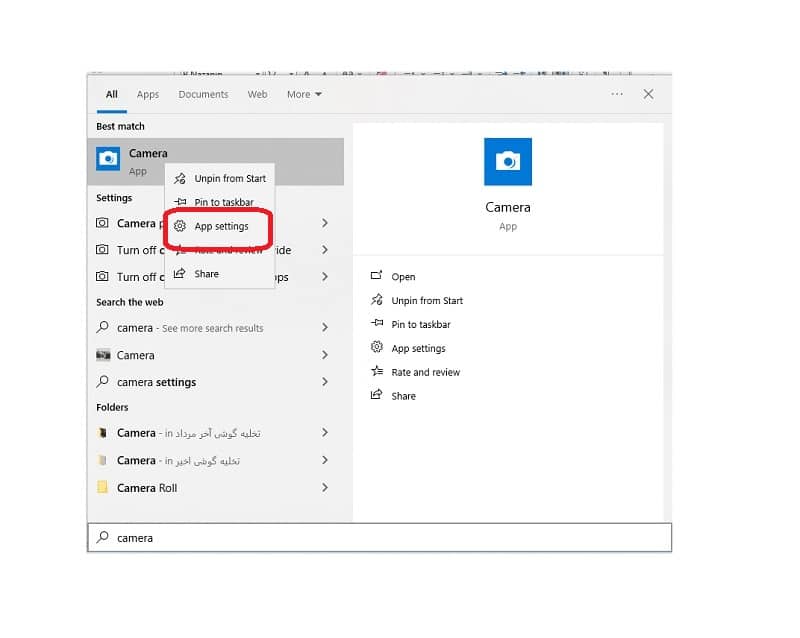Click the magnifier icon in search box
Screen dimensions: 800x638
pyautogui.click(x=103, y=537)
